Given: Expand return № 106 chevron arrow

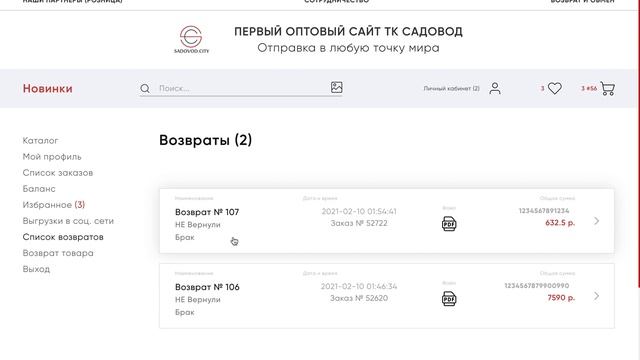Looking at the screenshot, I should point(597,296).
